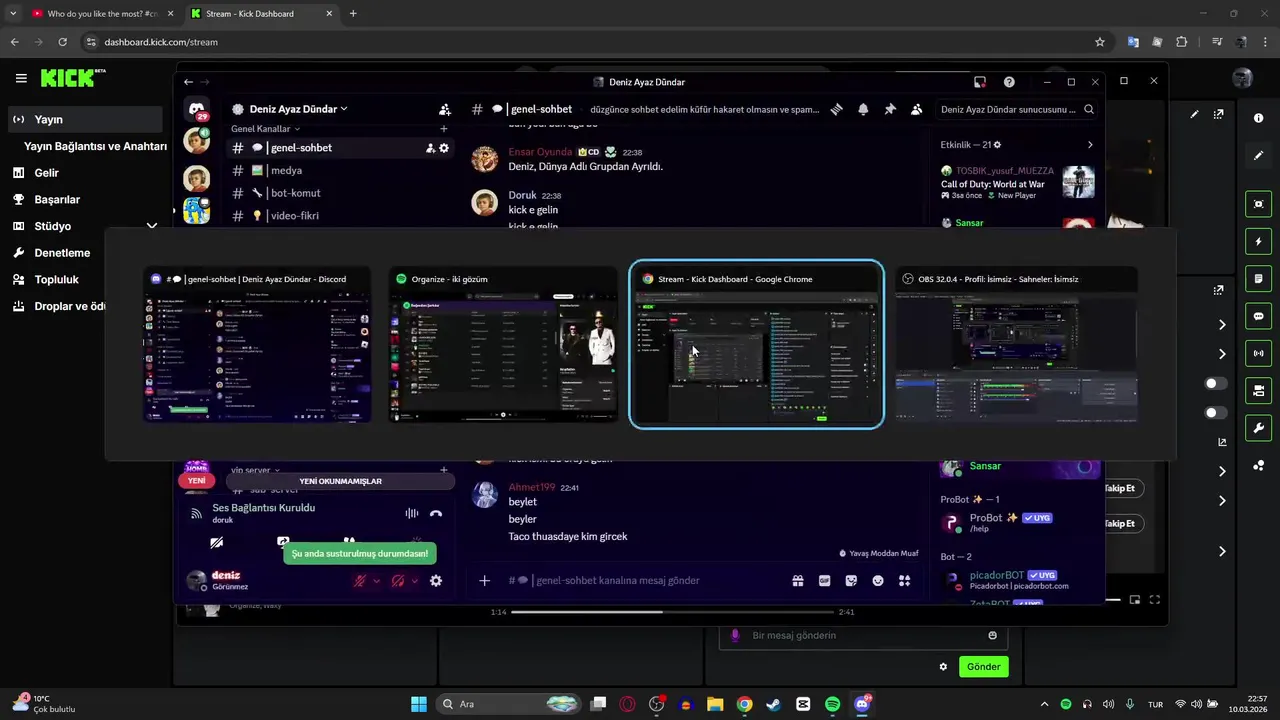The width and height of the screenshot is (1280, 720).
Task: Open Spotify from the taskbar
Action: coord(833,704)
